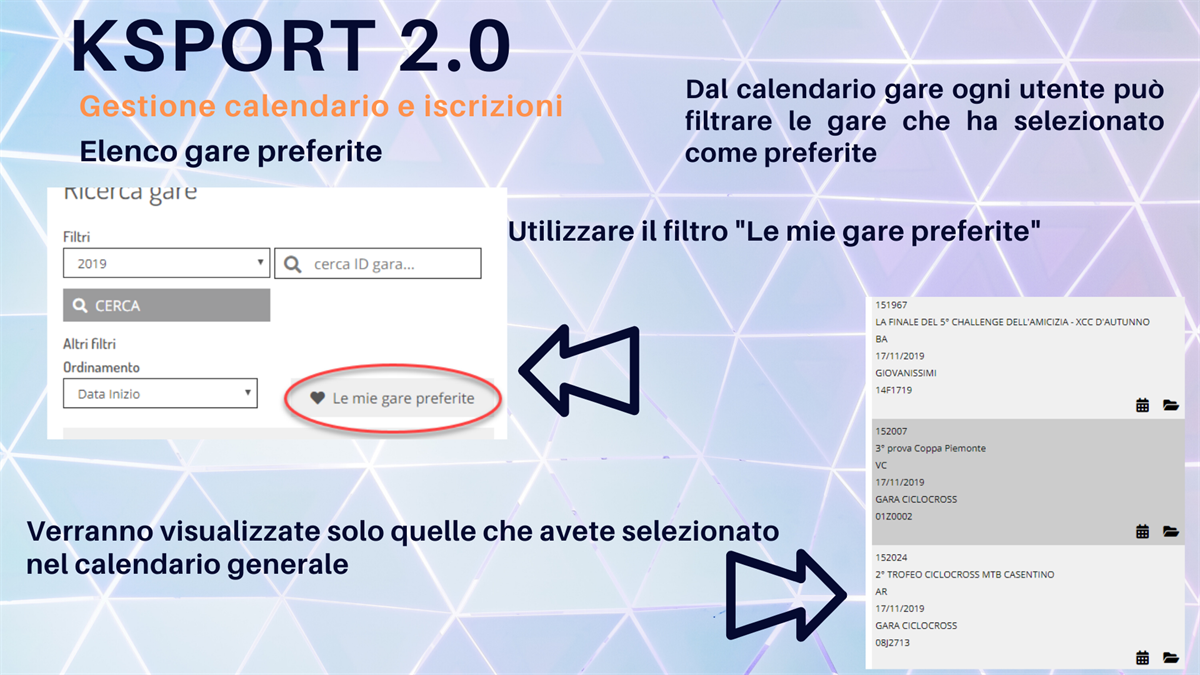Click code 14F1719 in first race

coord(893,390)
